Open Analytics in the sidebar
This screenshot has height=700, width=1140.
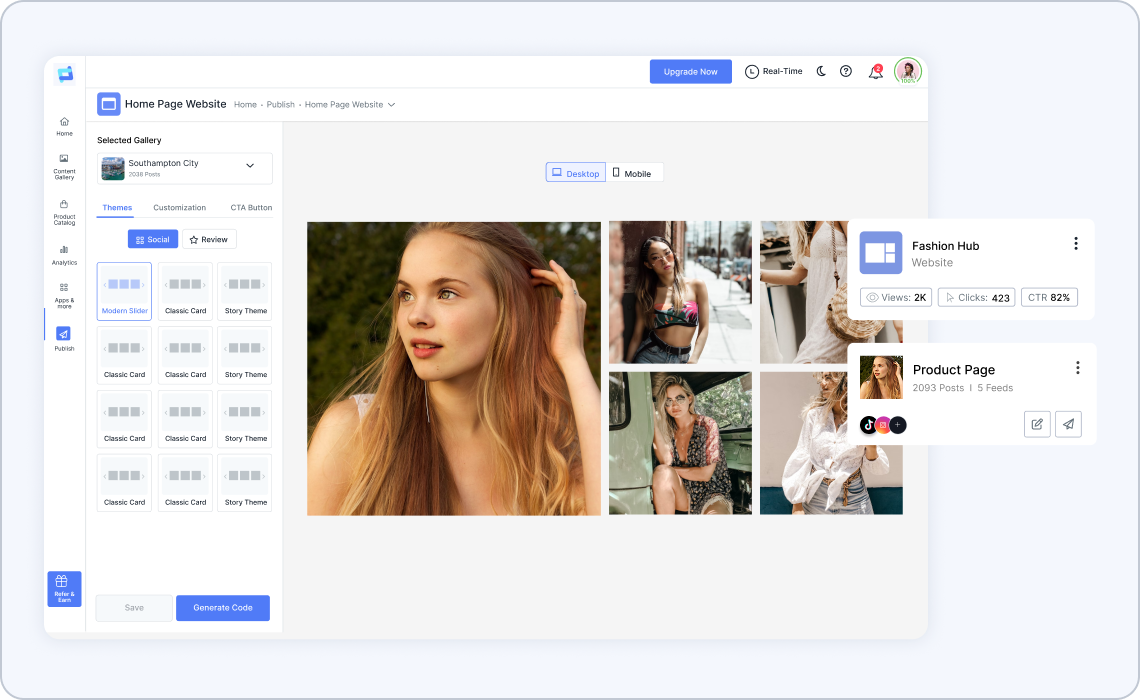coord(64,255)
